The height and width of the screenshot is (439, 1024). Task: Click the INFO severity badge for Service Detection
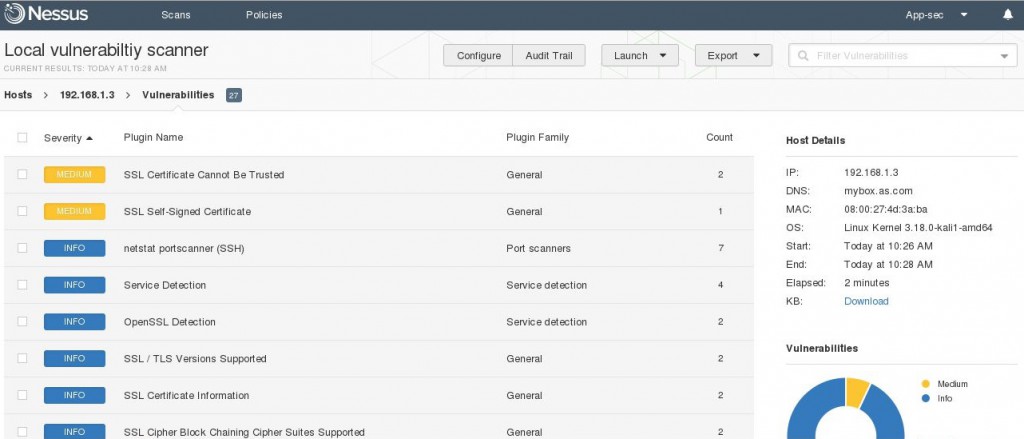pos(74,285)
